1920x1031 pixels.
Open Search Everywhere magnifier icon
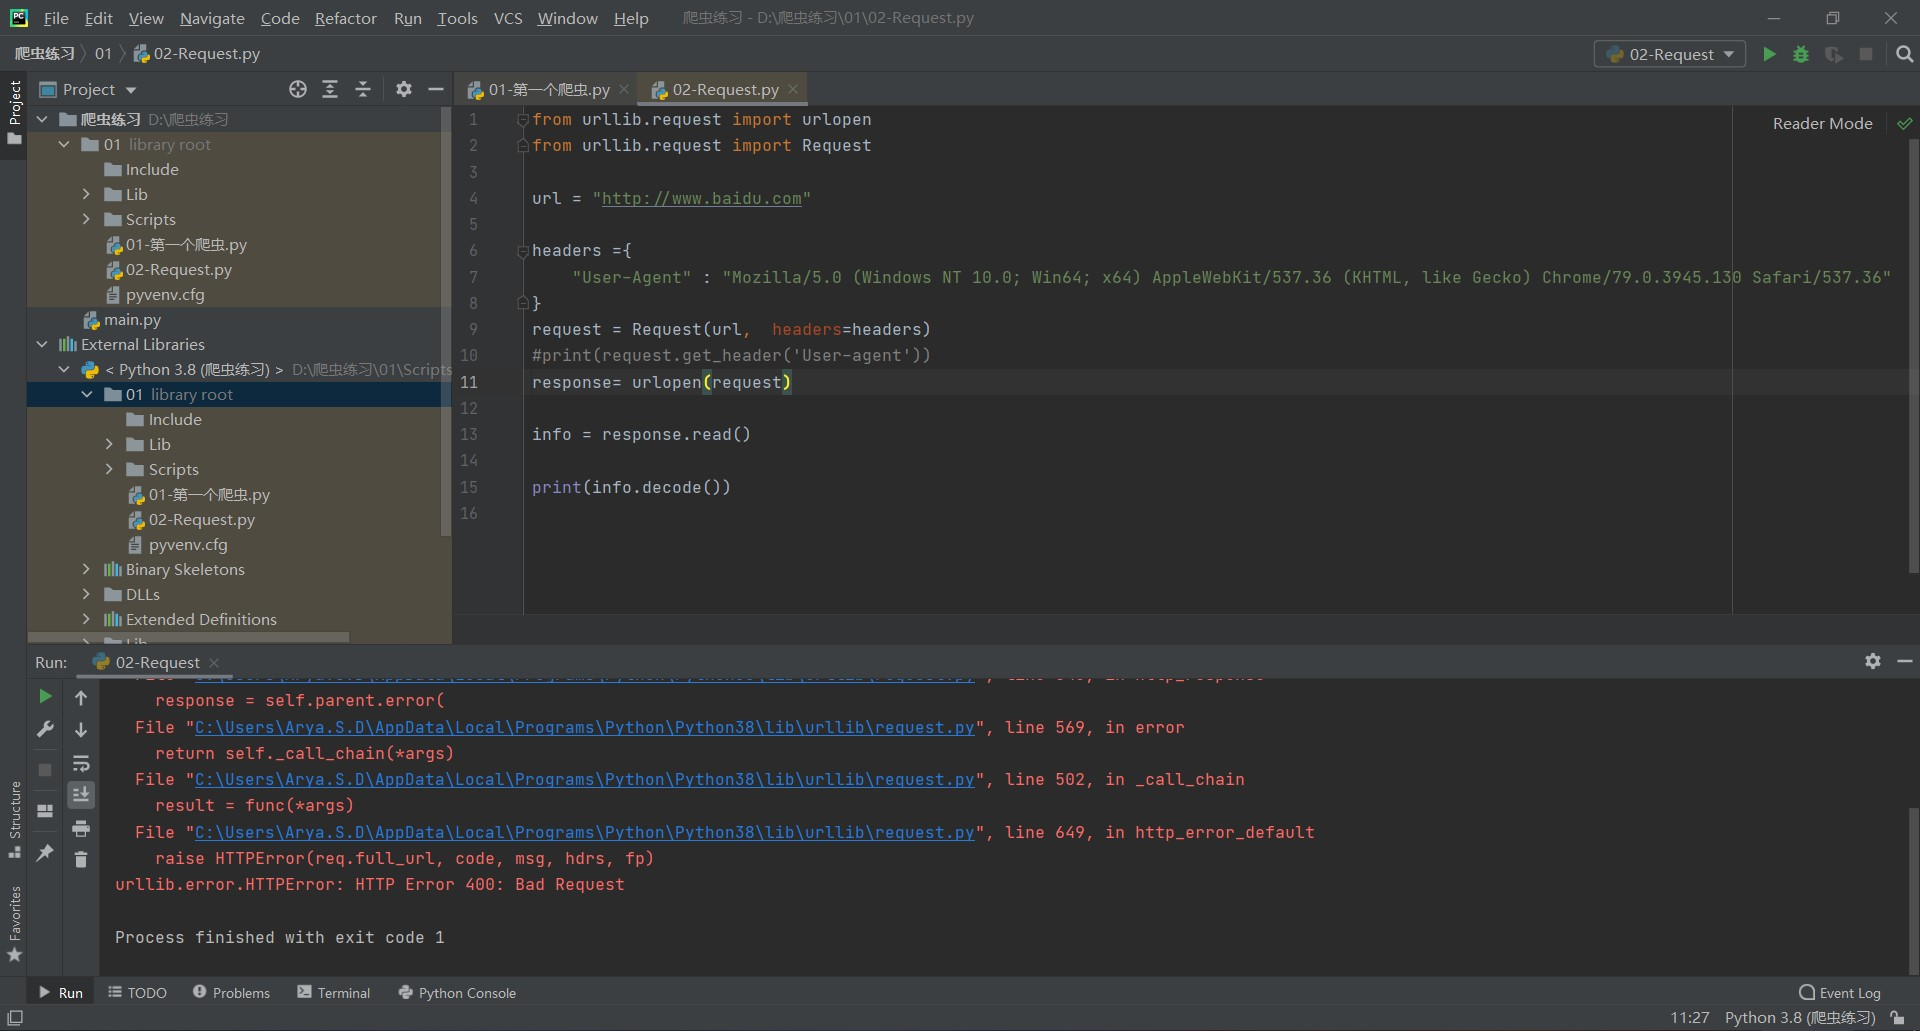tap(1904, 54)
